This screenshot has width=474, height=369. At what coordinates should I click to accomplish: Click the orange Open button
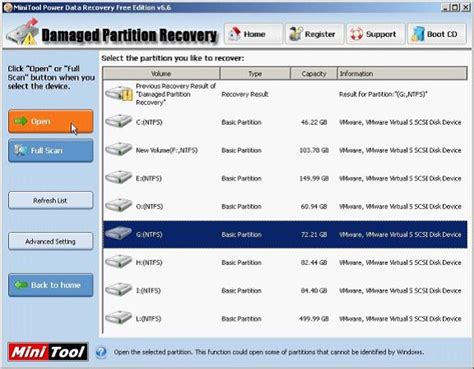coord(51,121)
